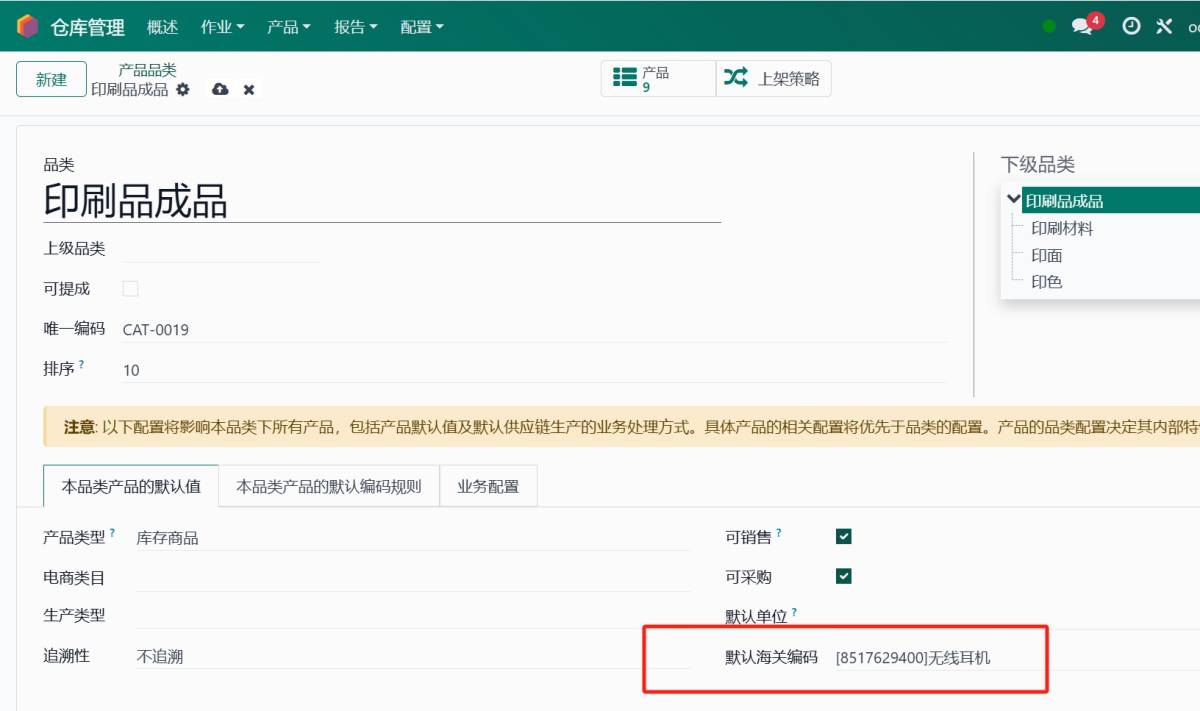Click the 新建 button
This screenshot has width=1200, height=711.
(x=51, y=80)
